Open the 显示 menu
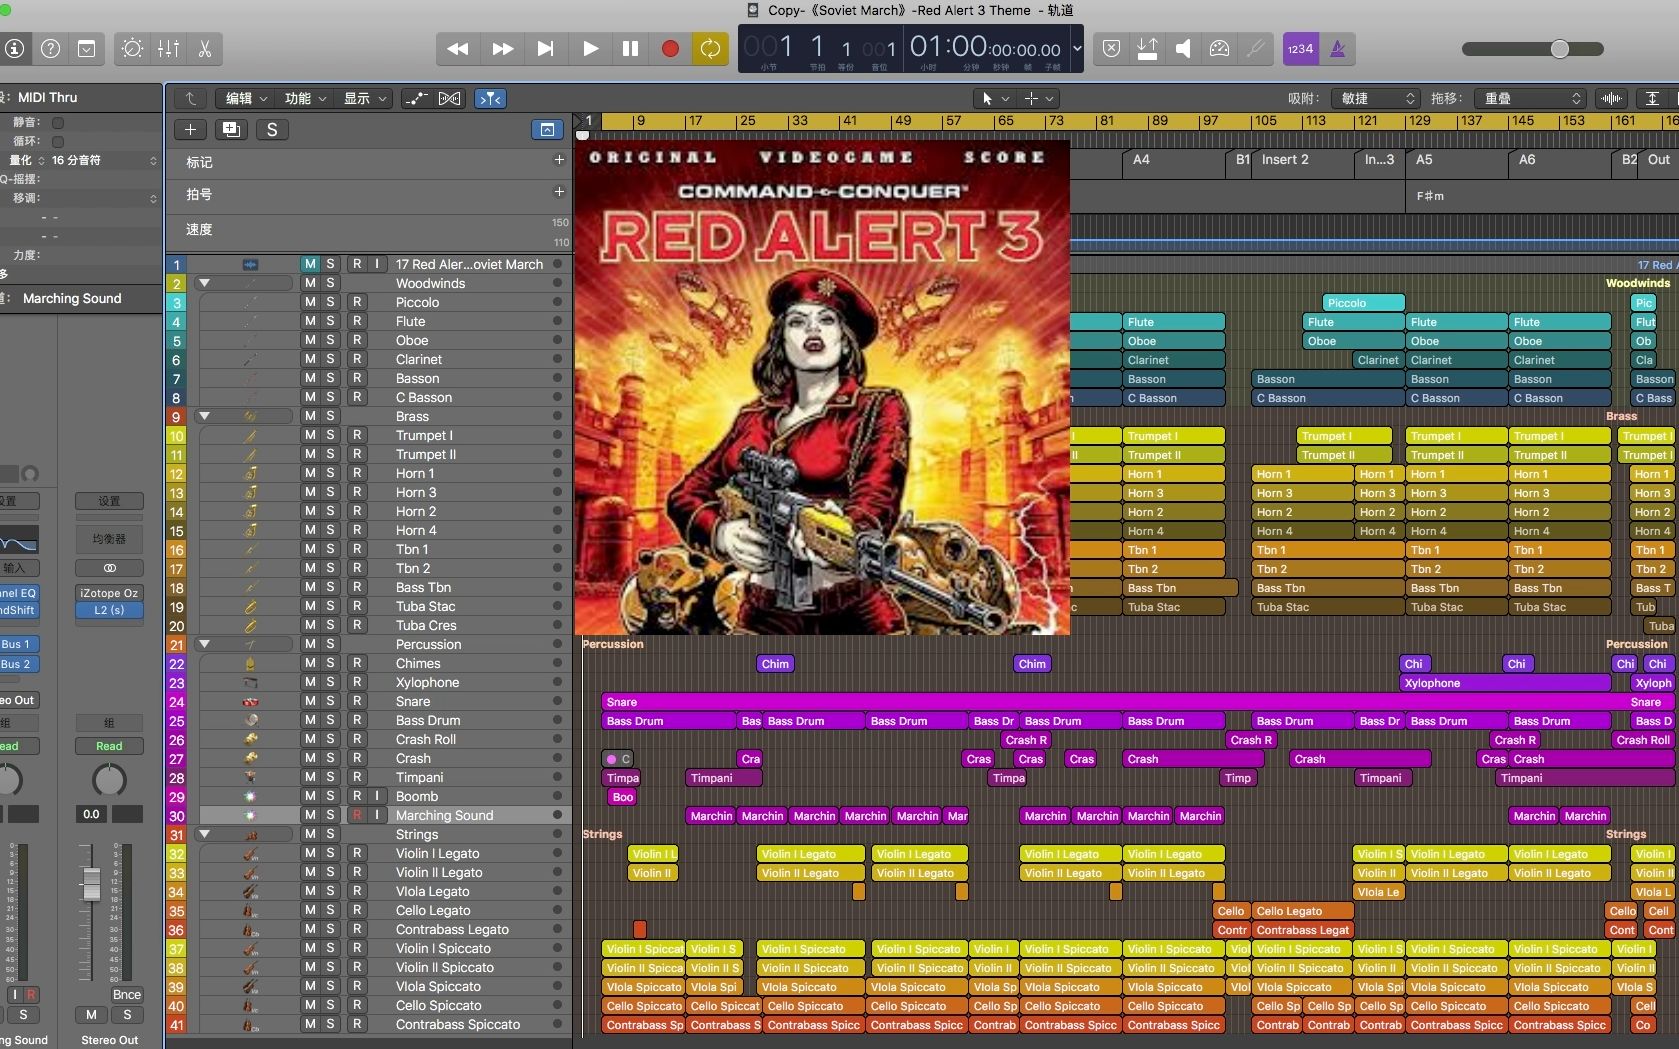Image resolution: width=1679 pixels, height=1049 pixels. coord(364,98)
